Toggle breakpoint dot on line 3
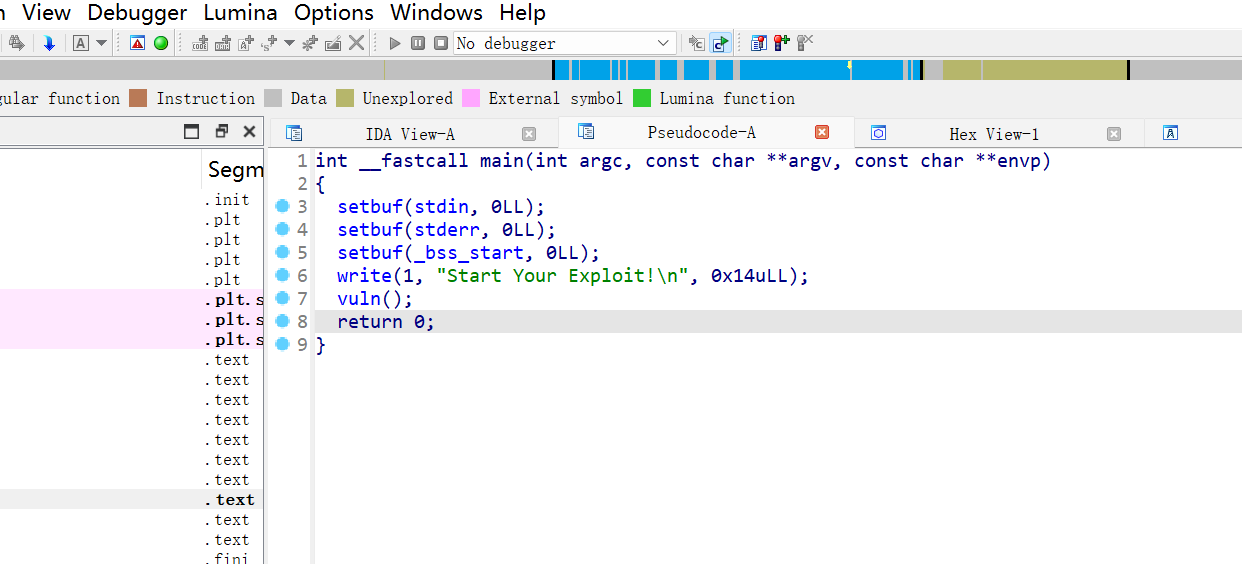1242x564 pixels. (282, 206)
